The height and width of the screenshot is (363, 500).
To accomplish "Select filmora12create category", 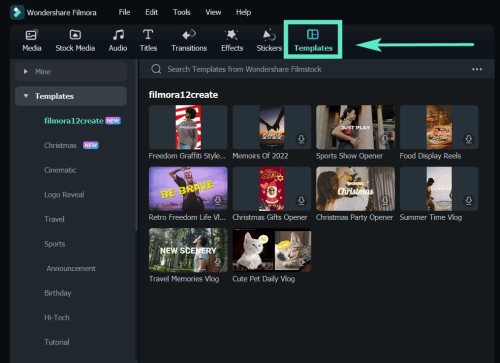I will coord(74,121).
